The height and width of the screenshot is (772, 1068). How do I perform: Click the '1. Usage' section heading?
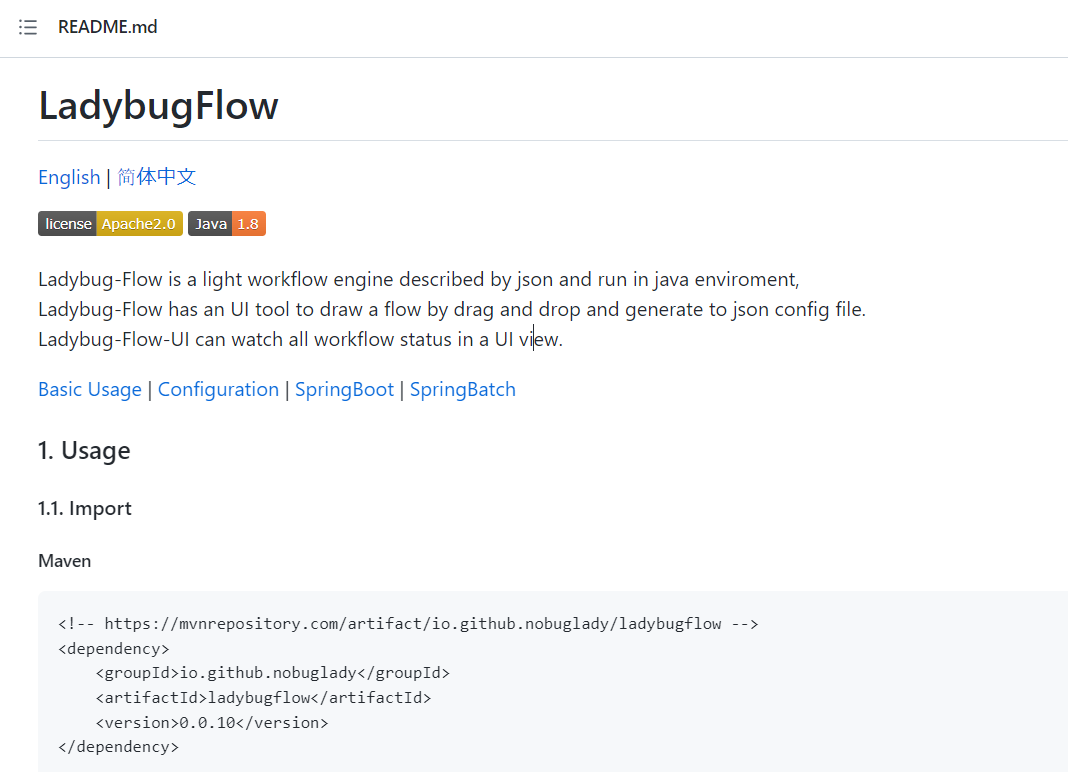click(84, 450)
